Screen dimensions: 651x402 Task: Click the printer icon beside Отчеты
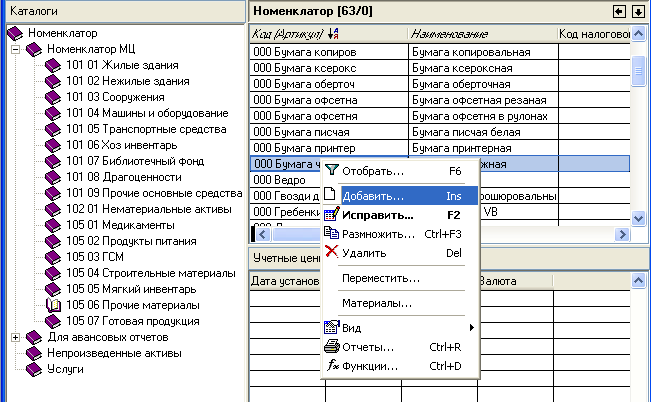pos(332,346)
